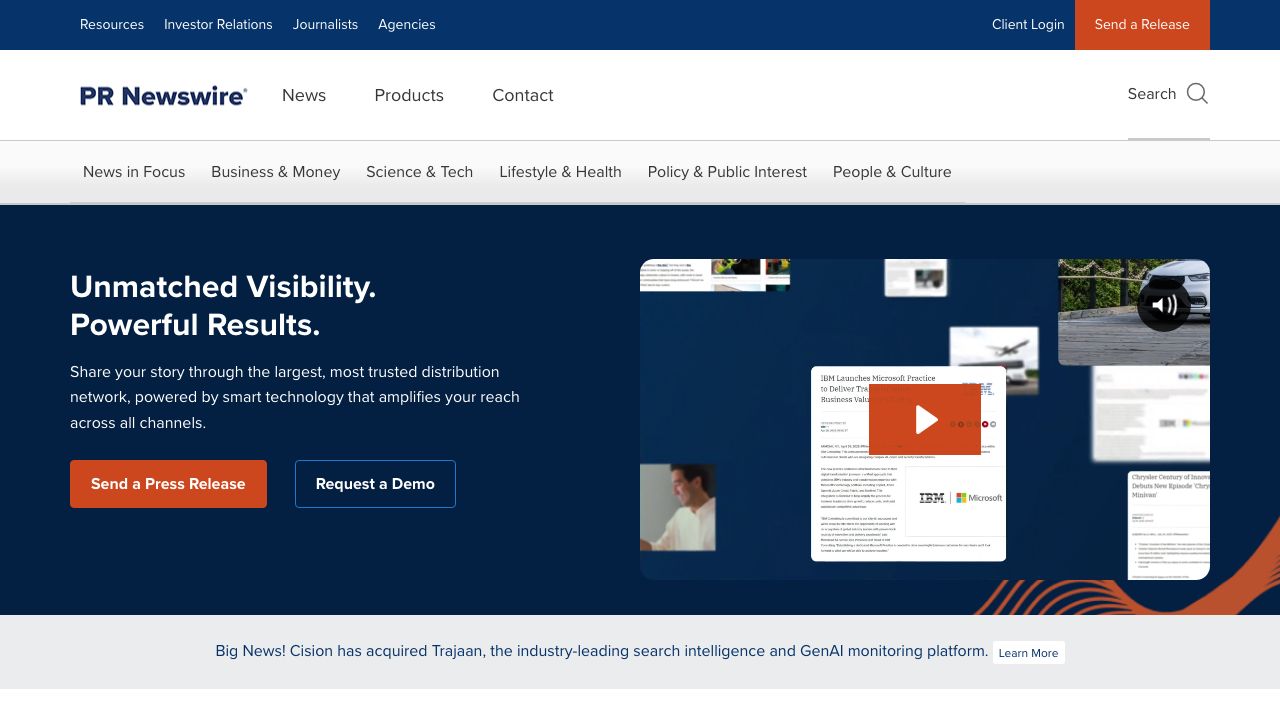Screen dimensions: 1280x720
Task: Click Send a Release in top bar
Action: [x=1142, y=24]
